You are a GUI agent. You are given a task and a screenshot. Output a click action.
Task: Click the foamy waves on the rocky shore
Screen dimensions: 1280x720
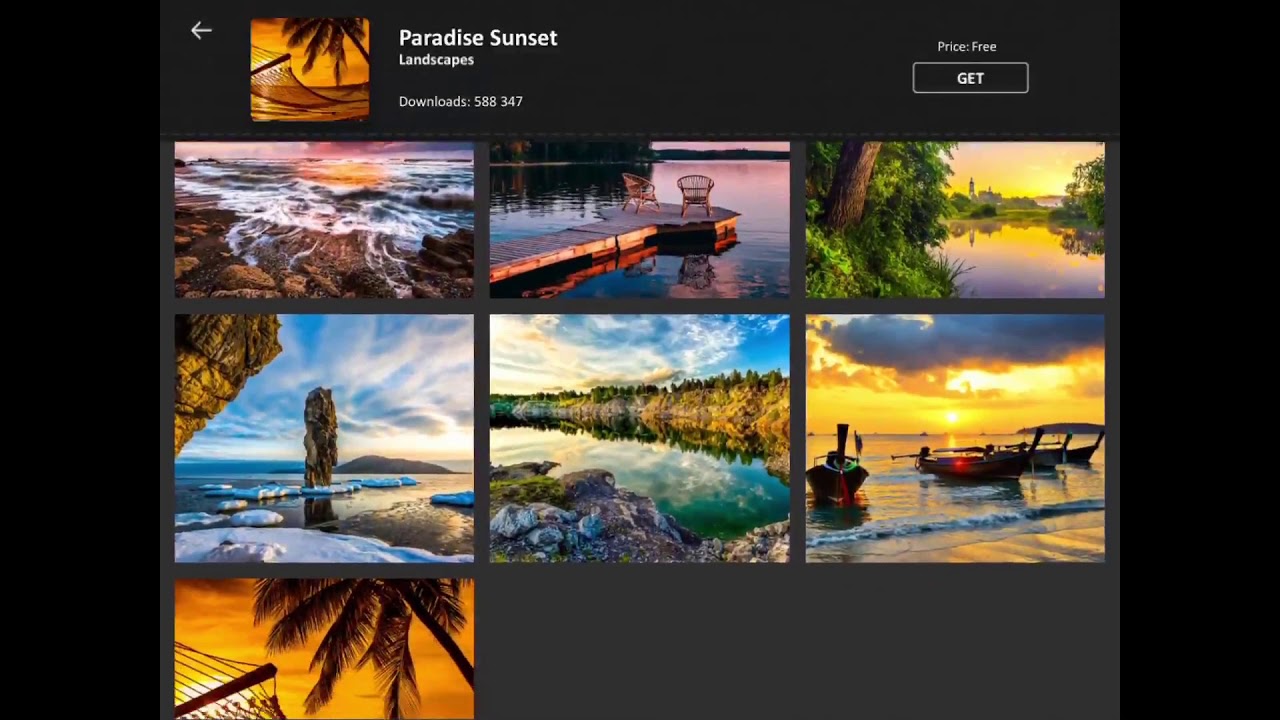[x=330, y=205]
